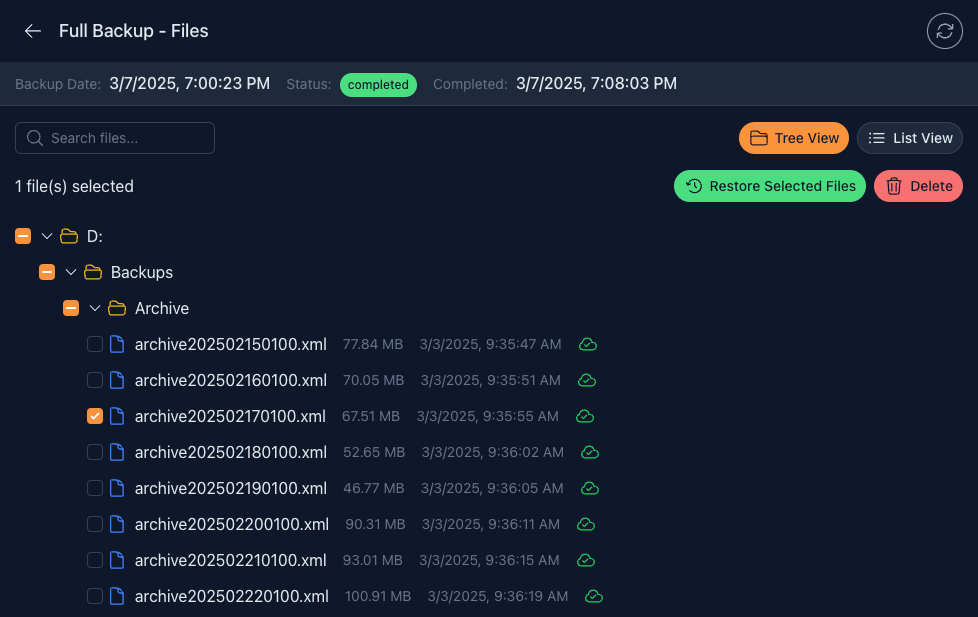Click file icon of archive202502180100.xml
The height and width of the screenshot is (617, 978).
coord(117,452)
